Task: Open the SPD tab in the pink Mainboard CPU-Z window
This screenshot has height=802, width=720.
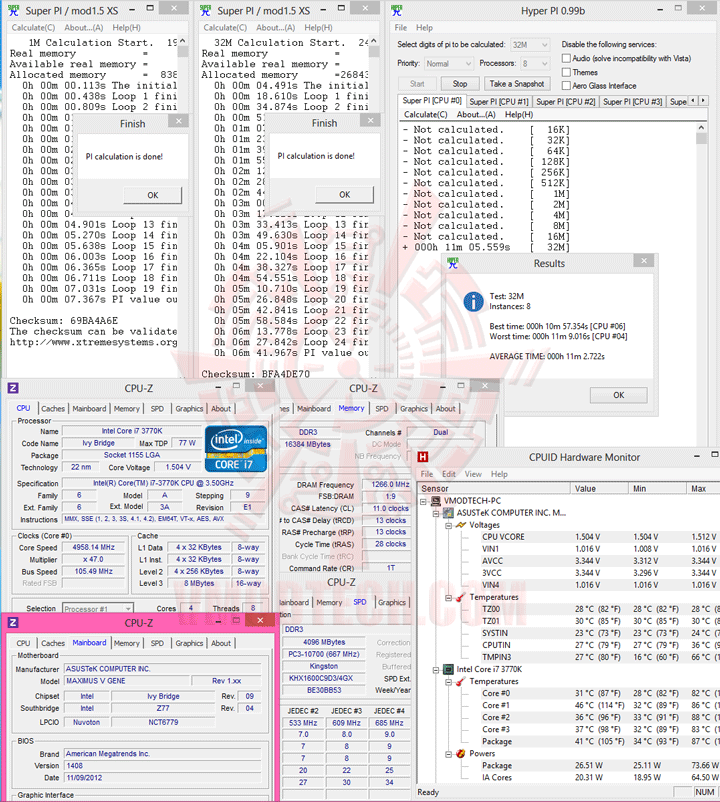Action: pyautogui.click(x=157, y=643)
